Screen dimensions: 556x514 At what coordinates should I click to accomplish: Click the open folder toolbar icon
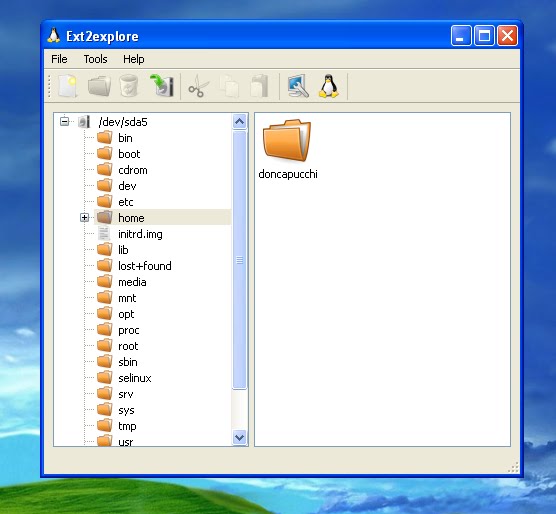click(99, 86)
